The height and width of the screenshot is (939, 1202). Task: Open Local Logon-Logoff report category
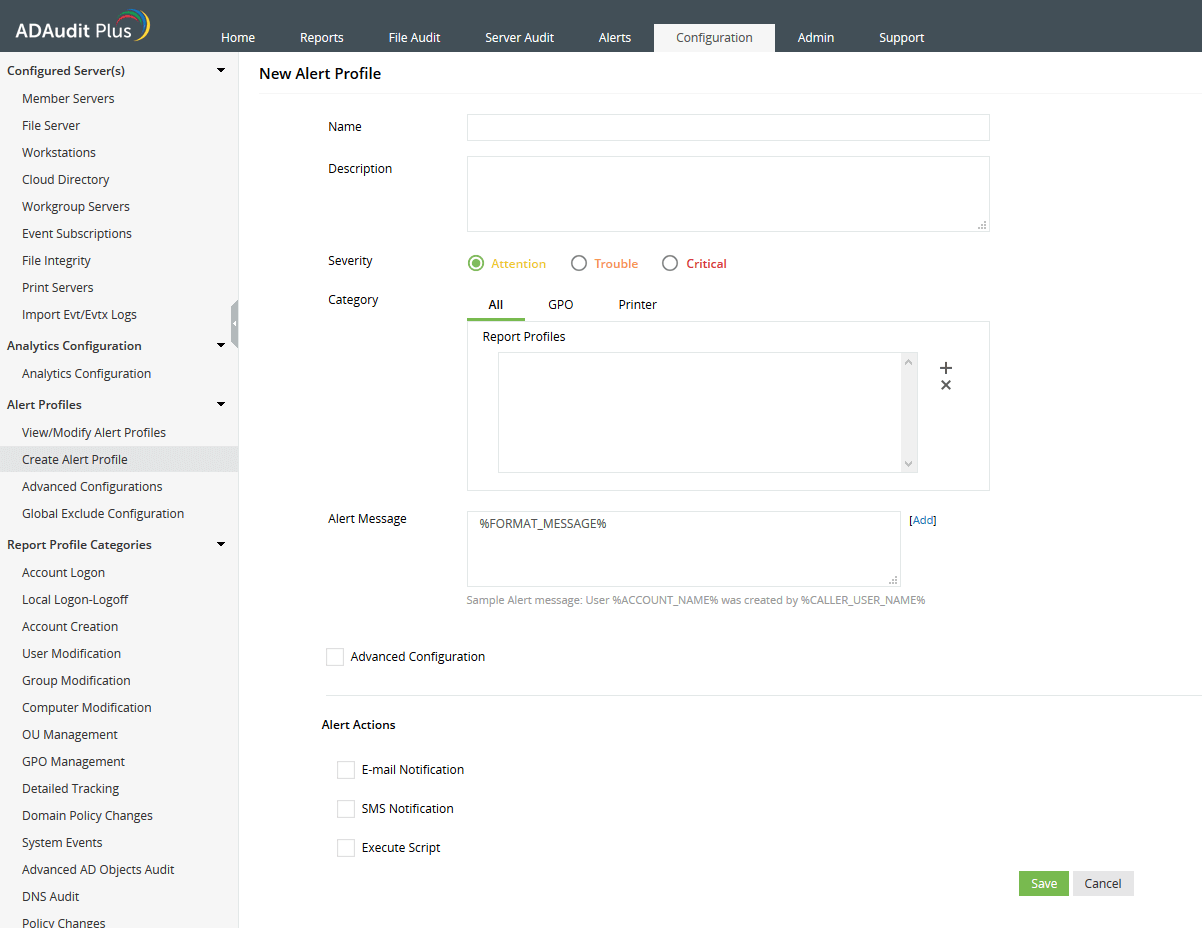click(75, 600)
